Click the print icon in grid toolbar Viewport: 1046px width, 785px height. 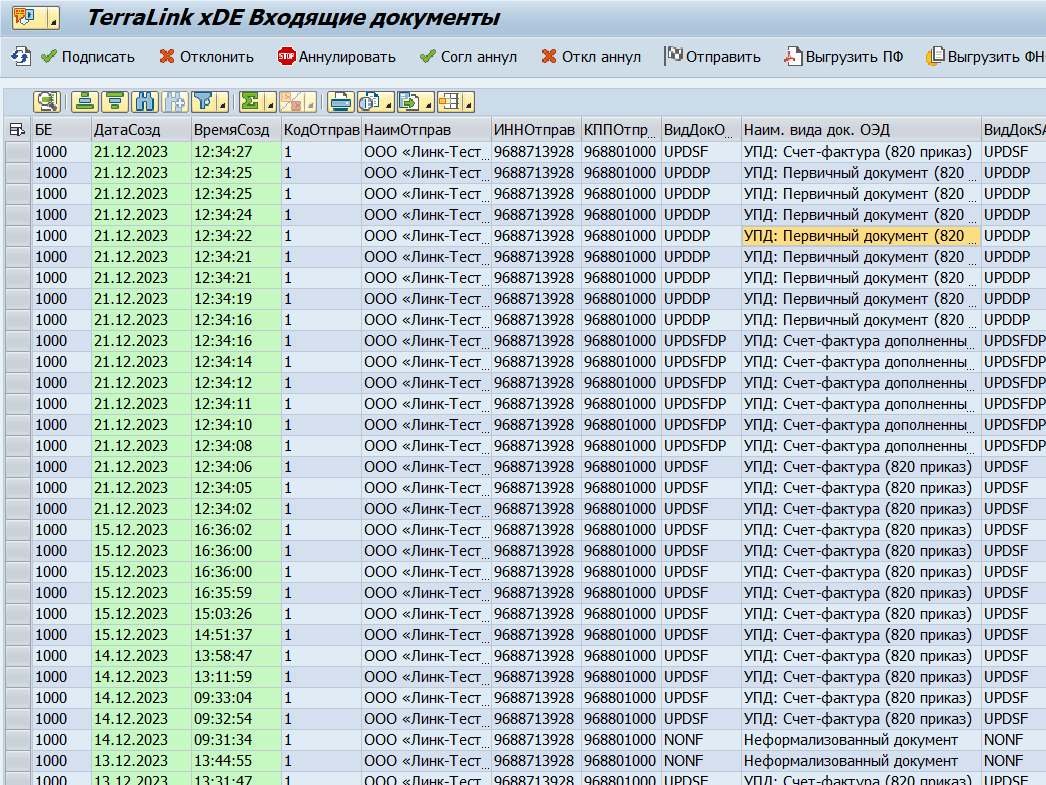click(x=341, y=101)
